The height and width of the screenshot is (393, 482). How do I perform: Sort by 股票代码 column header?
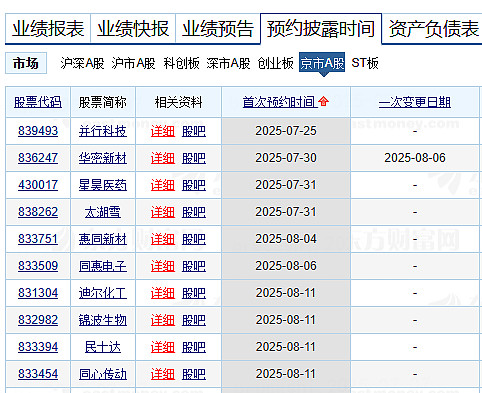click(38, 102)
